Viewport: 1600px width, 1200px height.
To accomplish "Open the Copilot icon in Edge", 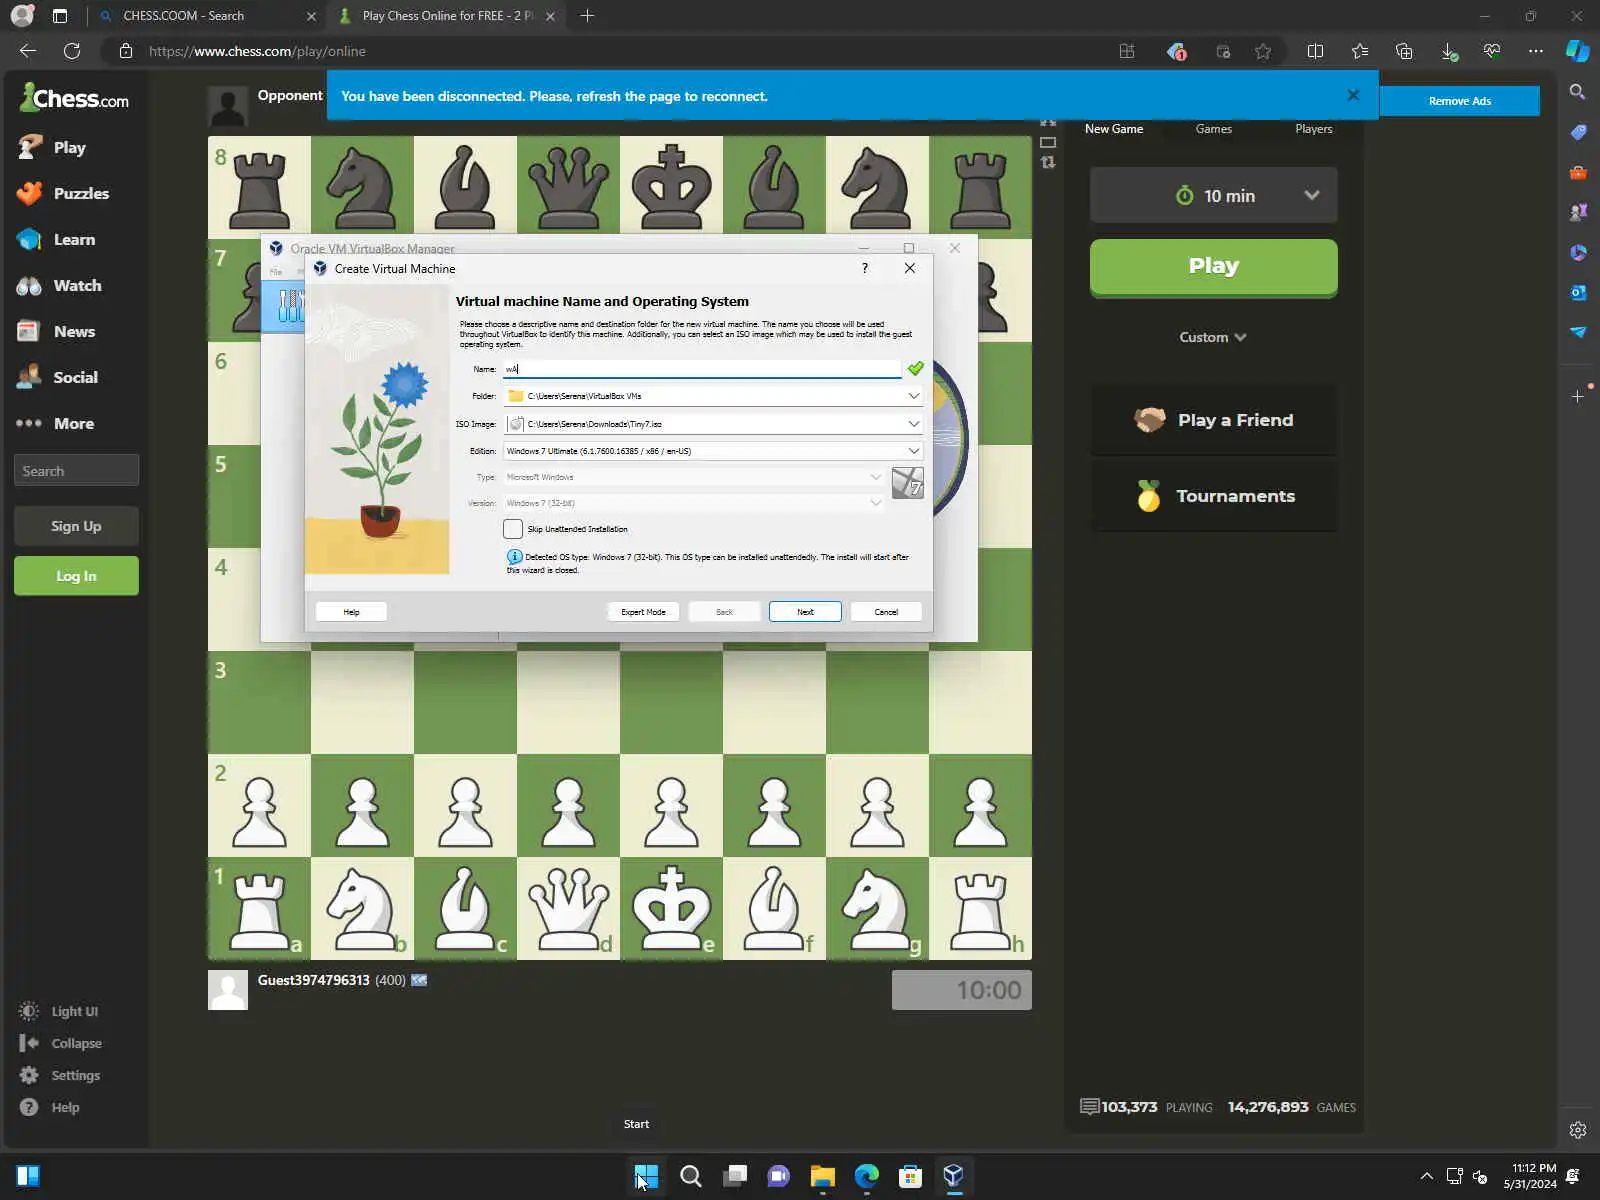I will coord(1578,51).
